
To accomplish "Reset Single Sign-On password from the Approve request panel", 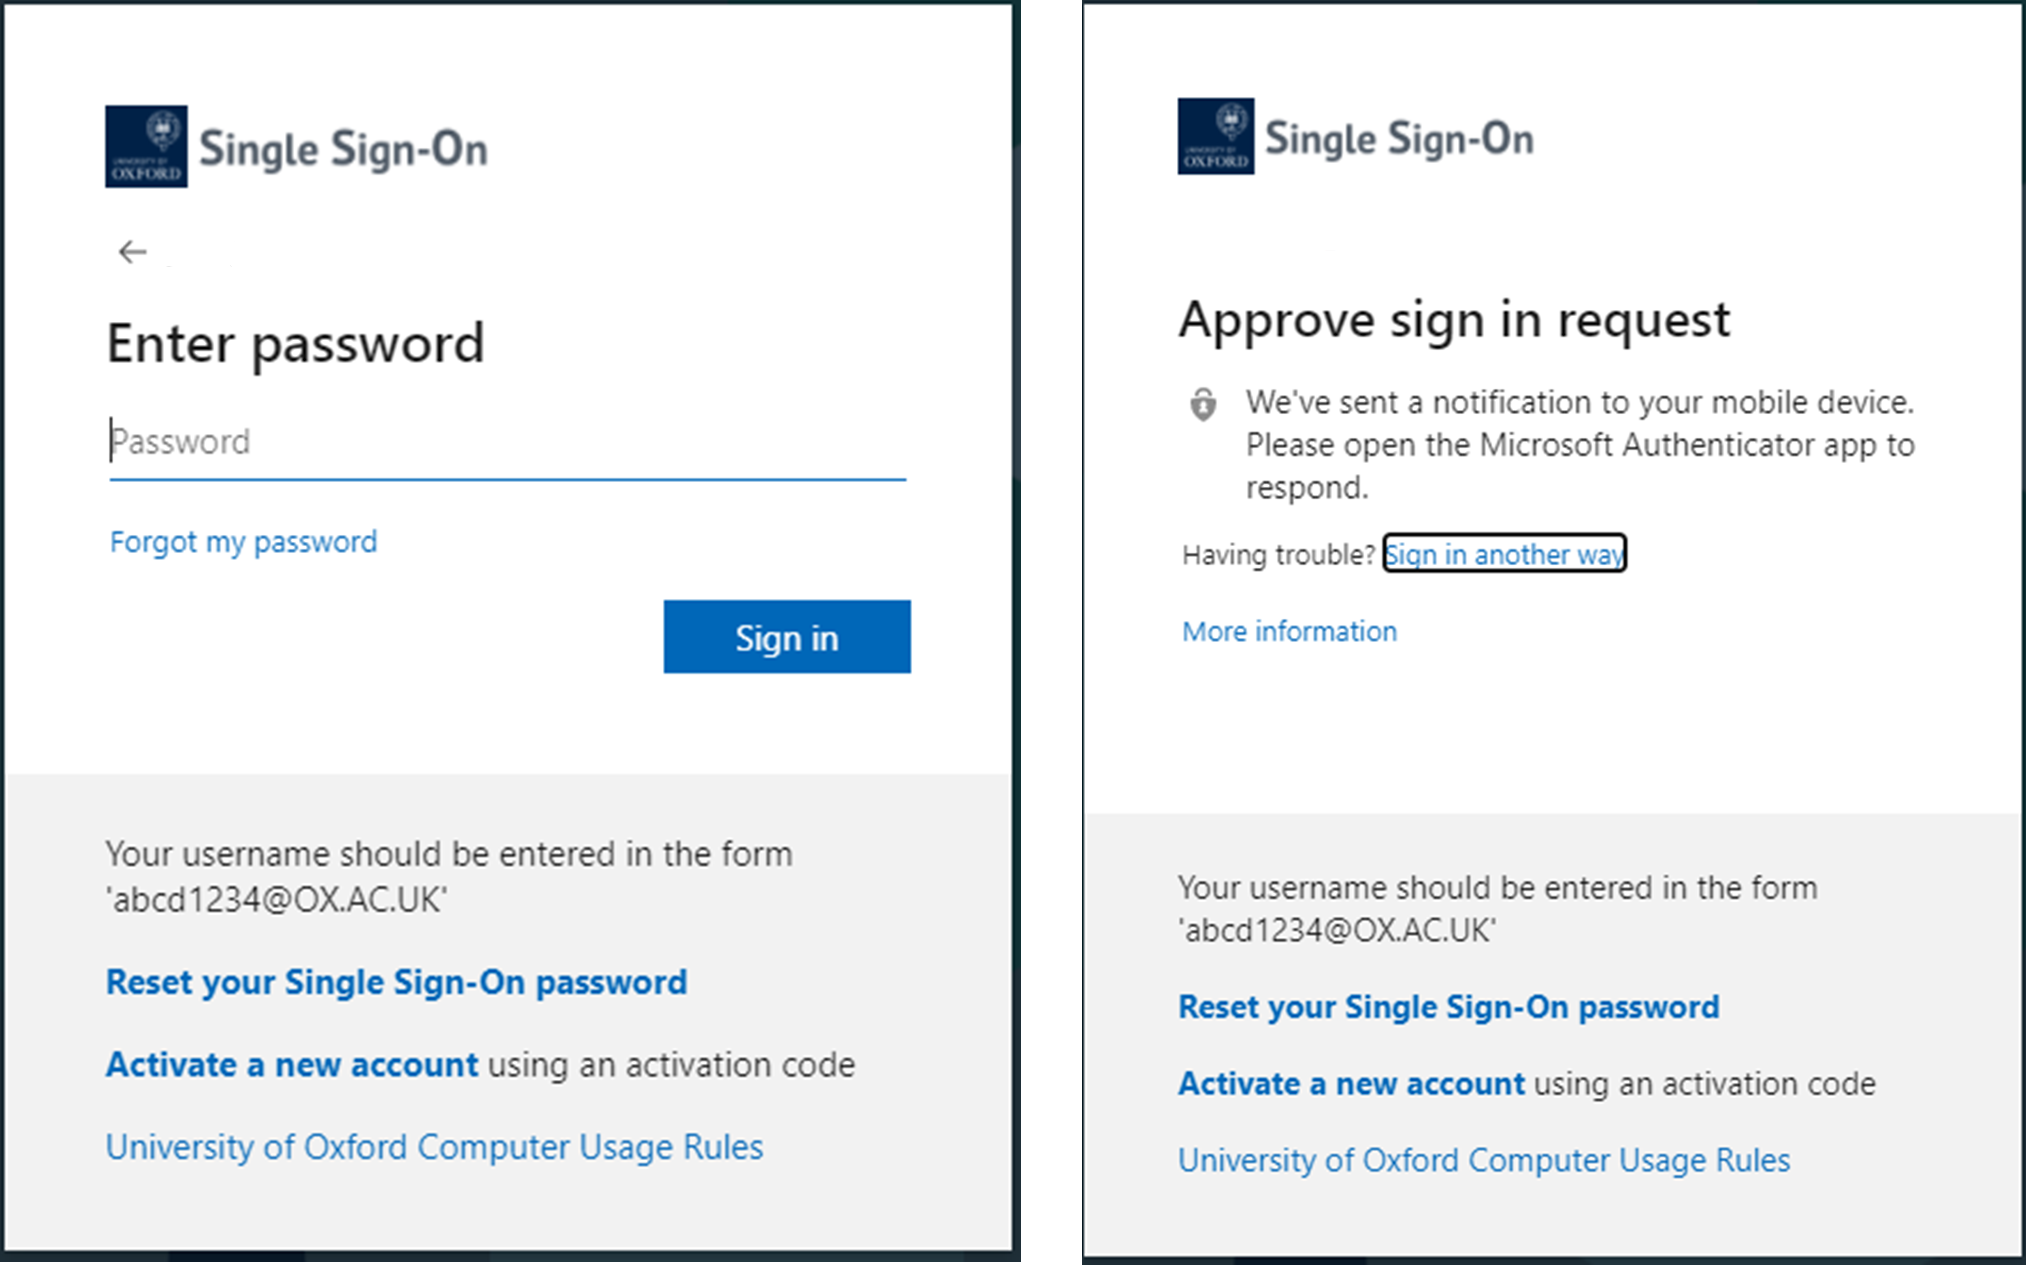I will coord(1448,1007).
